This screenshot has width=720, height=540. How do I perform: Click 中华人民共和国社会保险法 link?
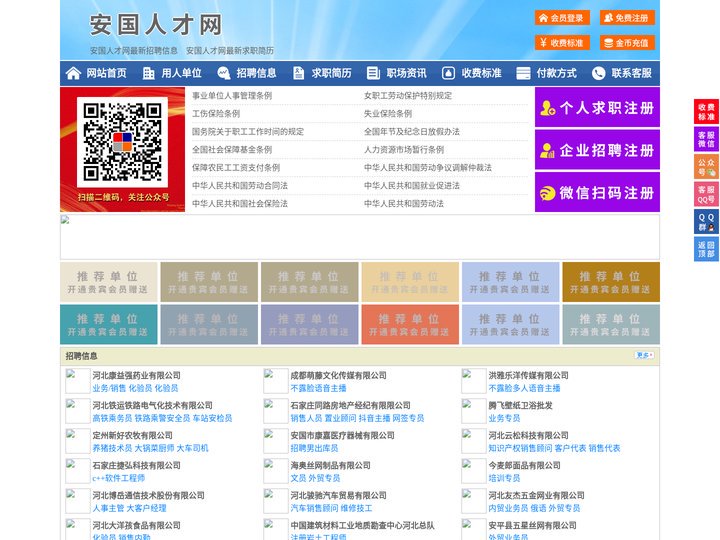tap(240, 203)
